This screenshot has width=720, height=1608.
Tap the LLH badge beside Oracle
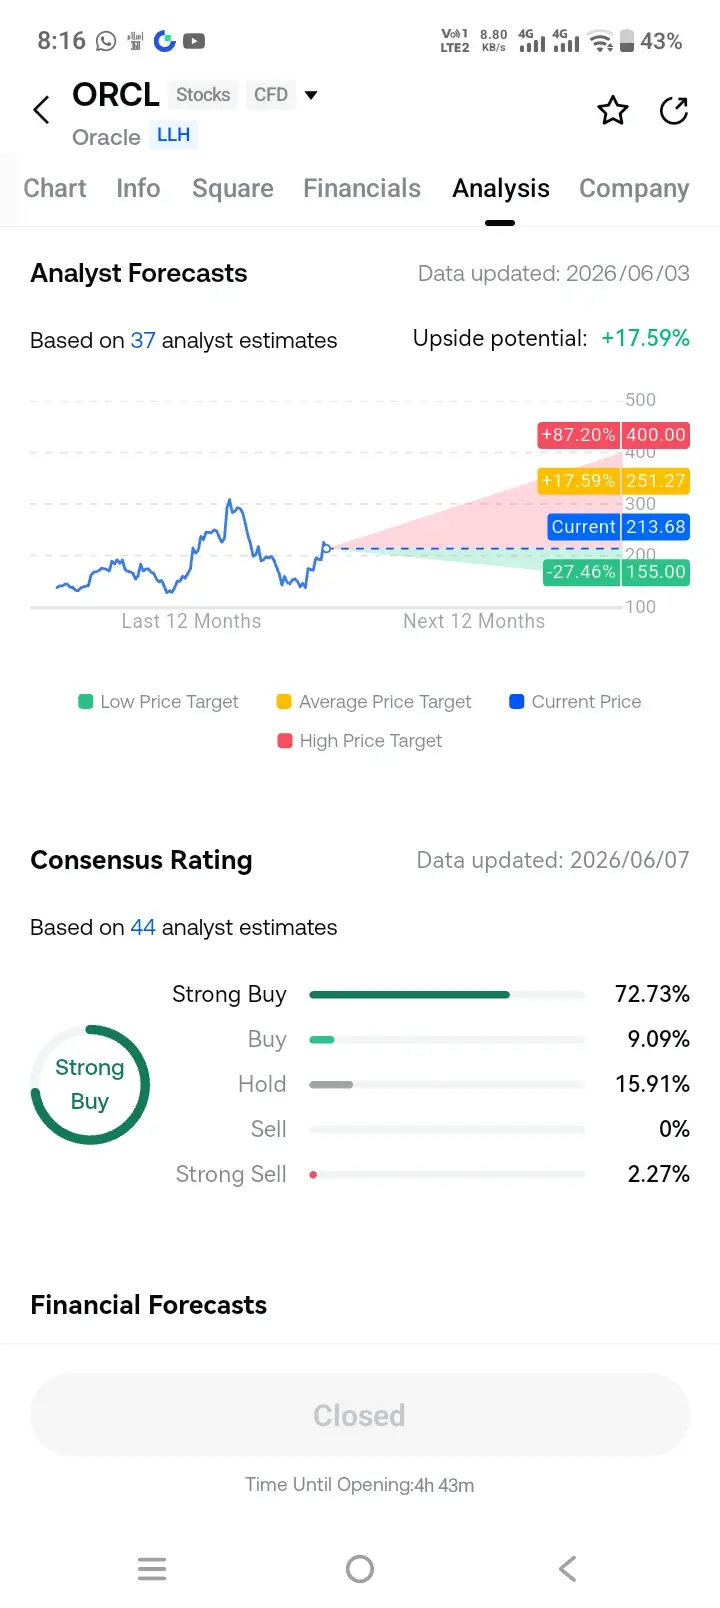tap(173, 135)
